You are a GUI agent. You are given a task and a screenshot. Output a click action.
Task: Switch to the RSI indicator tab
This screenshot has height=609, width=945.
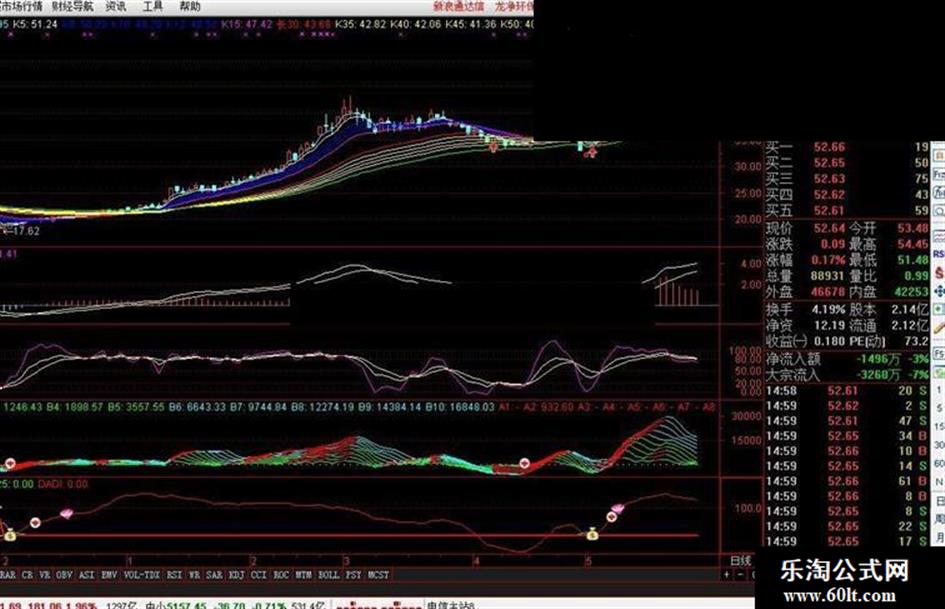pyautogui.click(x=174, y=575)
